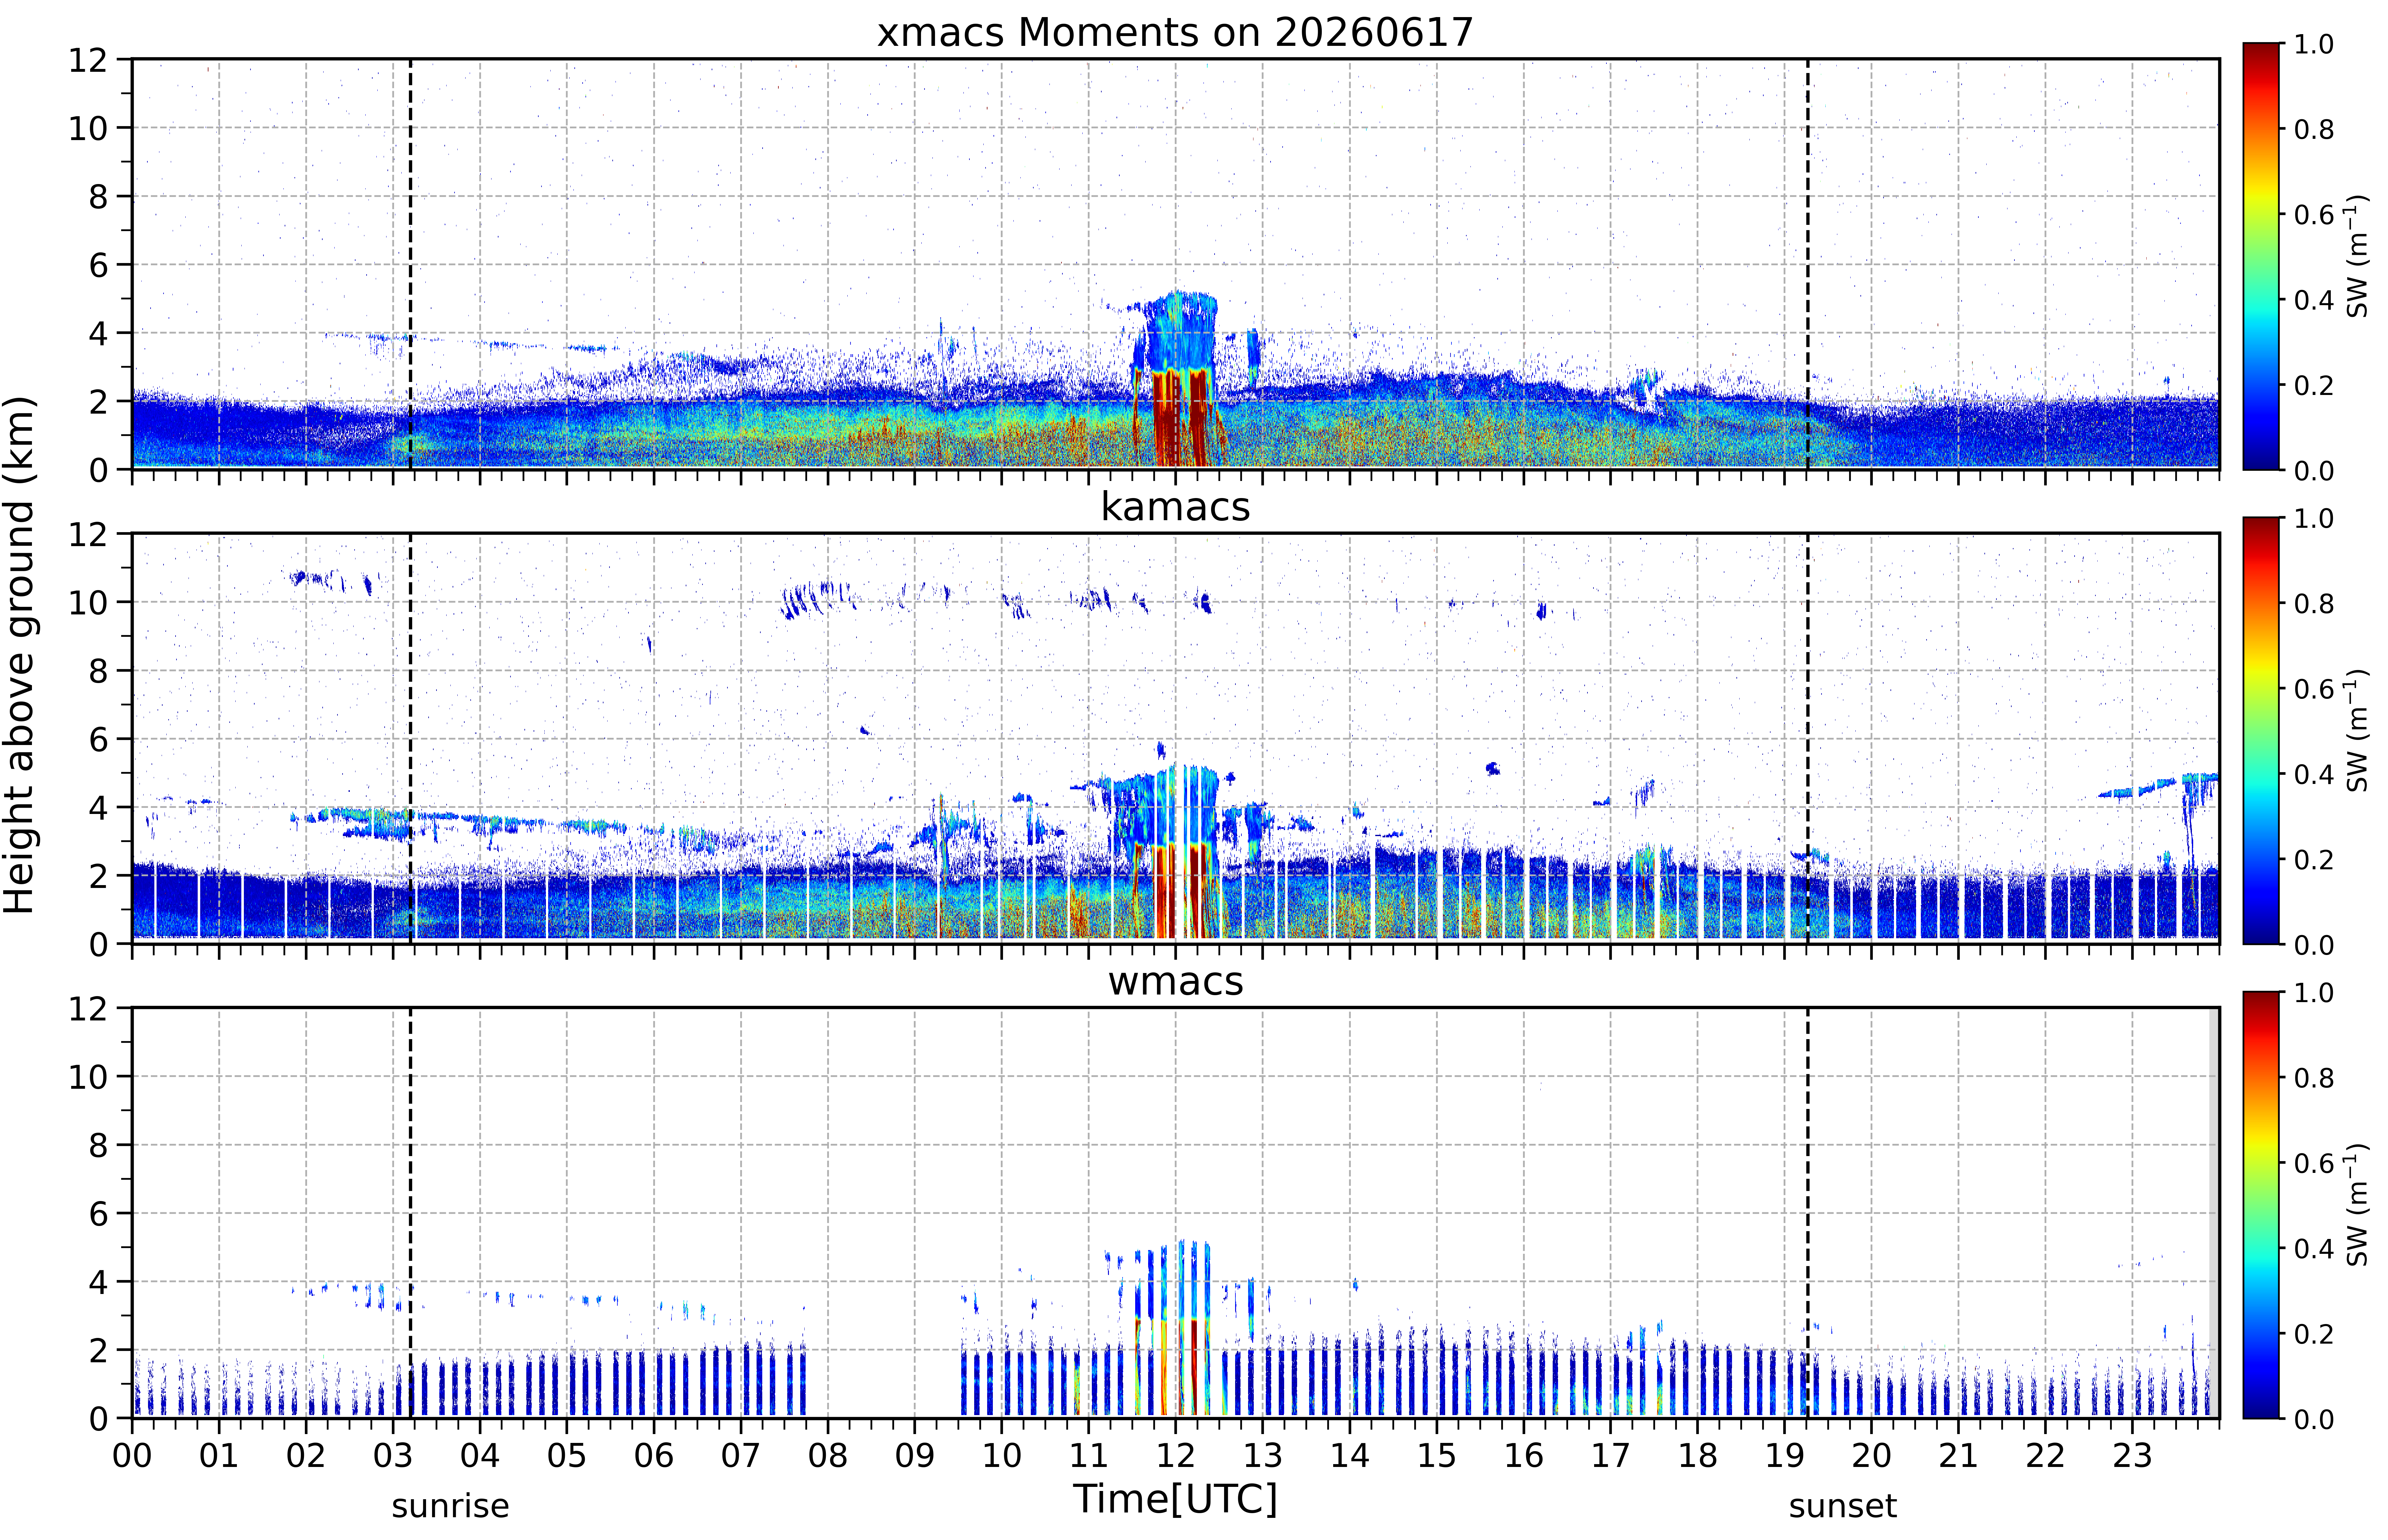Click the xmacs panel SW colorbar
Image resolution: width=2388 pixels, height=1540 pixels.
click(x=2261, y=256)
